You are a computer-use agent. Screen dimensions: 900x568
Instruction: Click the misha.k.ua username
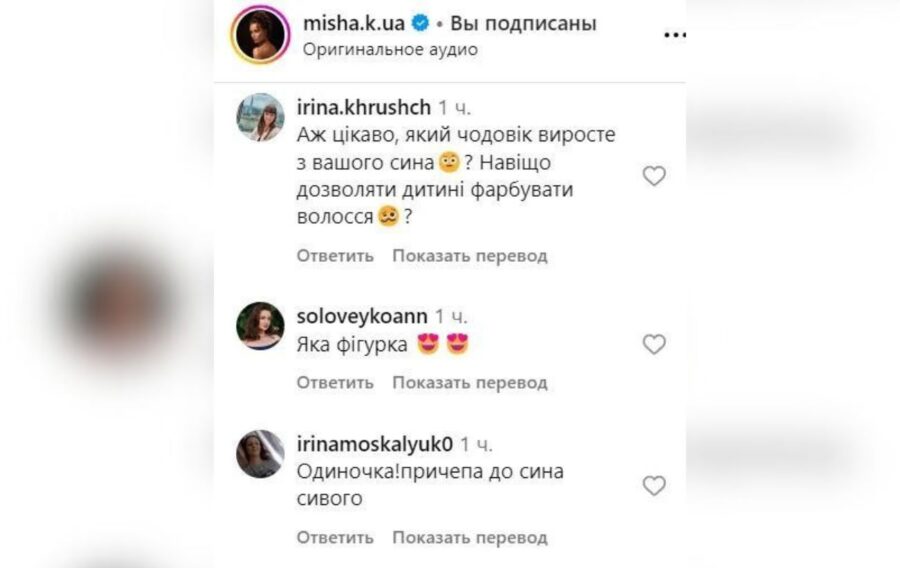354,24
